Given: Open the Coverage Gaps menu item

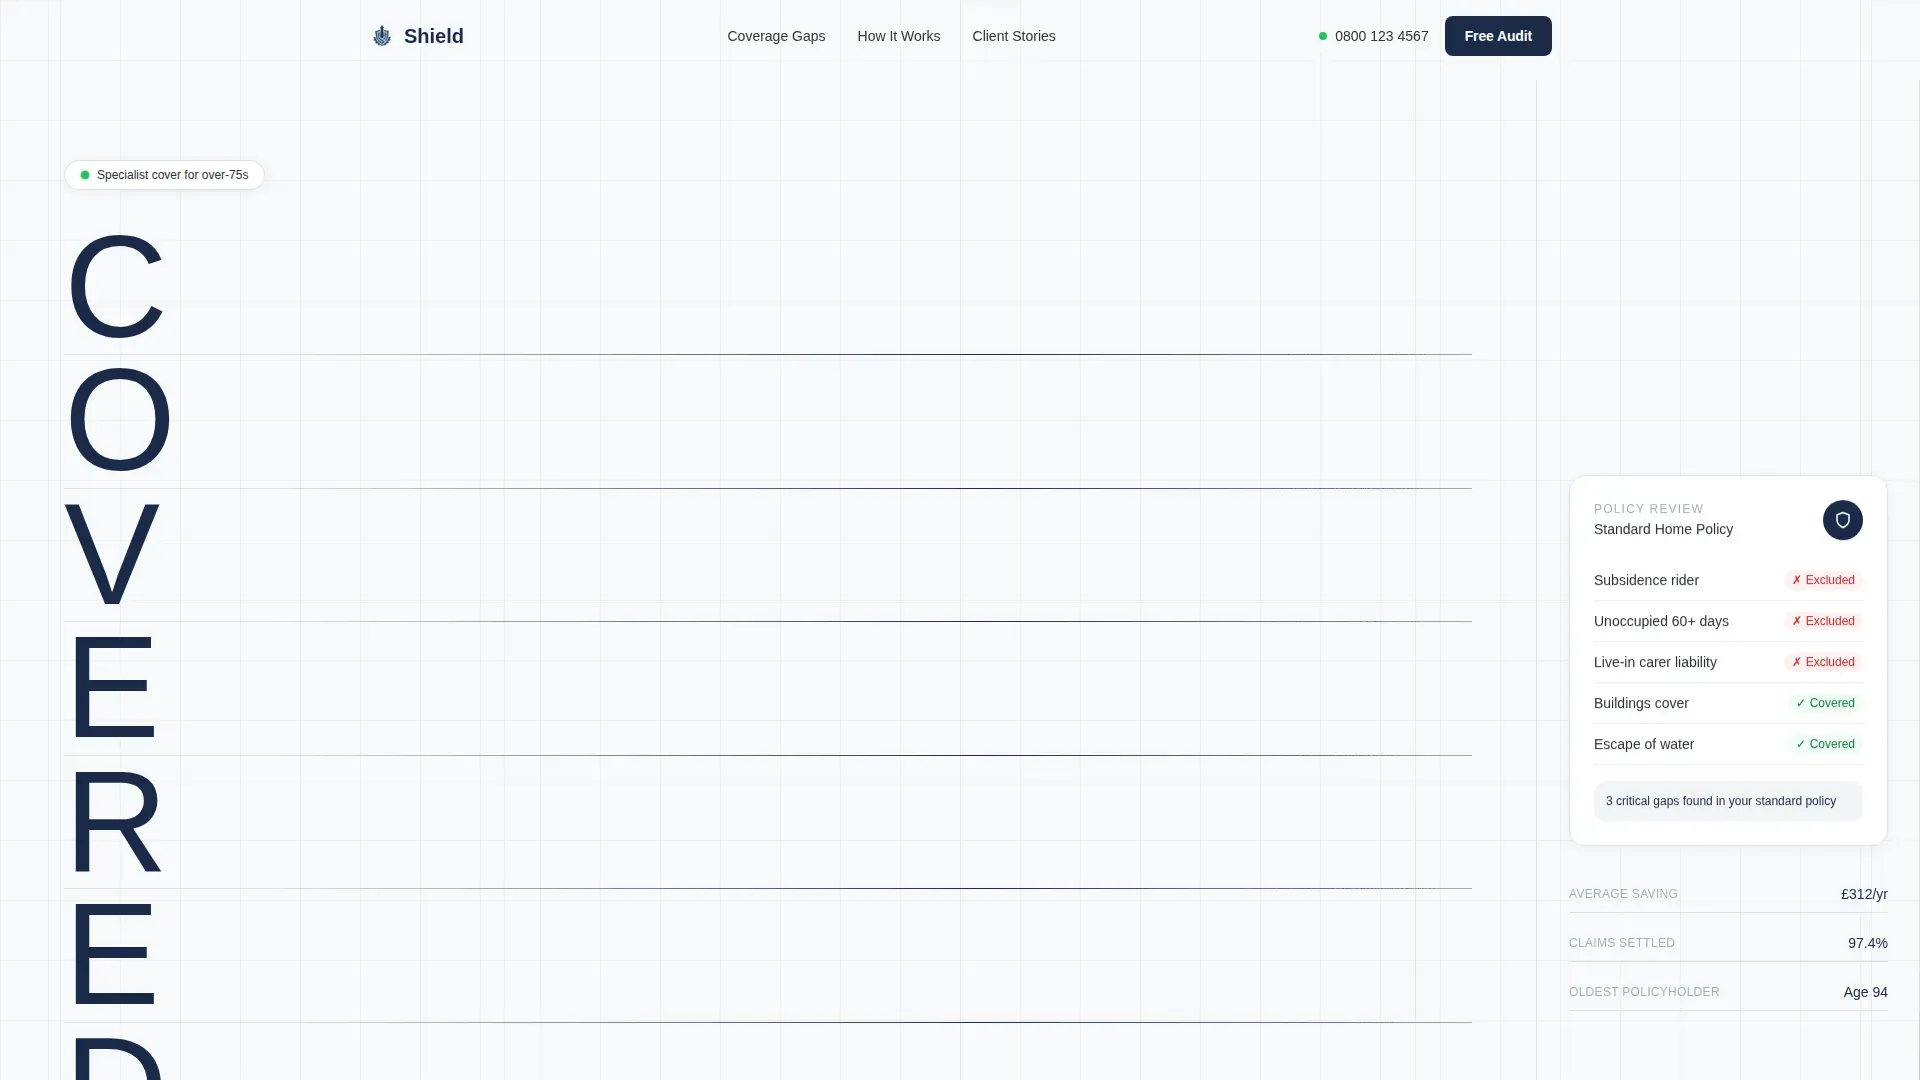Looking at the screenshot, I should point(776,36).
